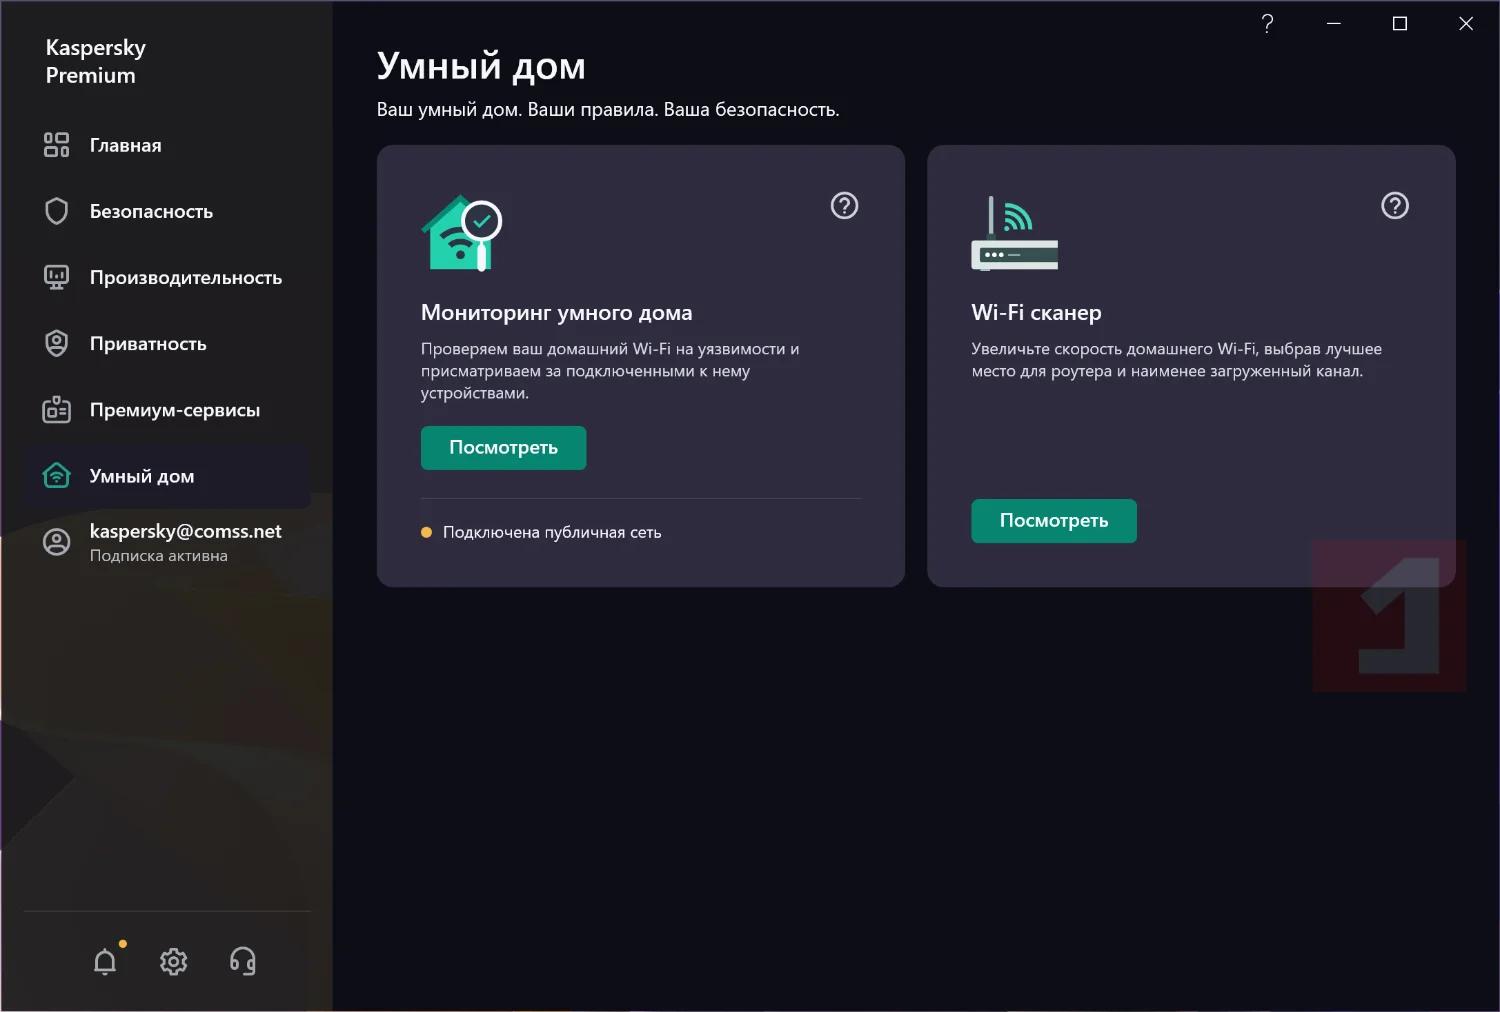Click the Главная grid icon
This screenshot has width=1500, height=1012.
coord(57,145)
